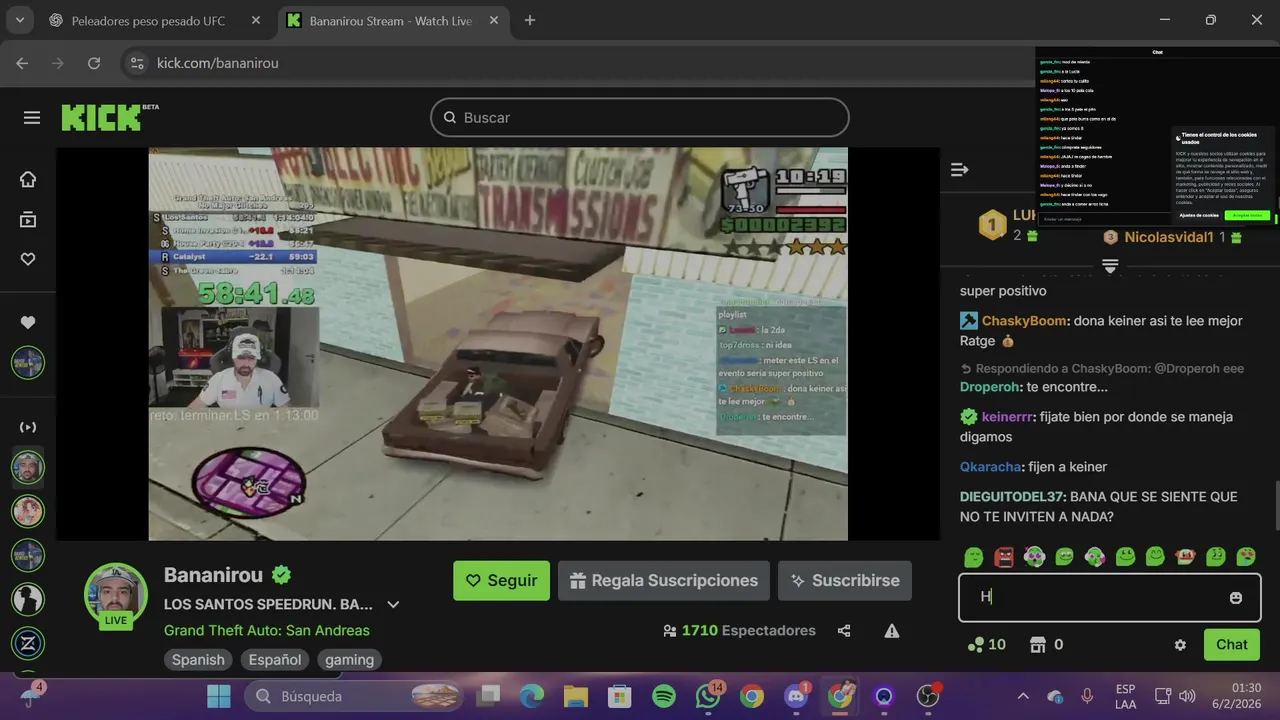
Task: Send message with the Chat button
Action: point(1232,645)
